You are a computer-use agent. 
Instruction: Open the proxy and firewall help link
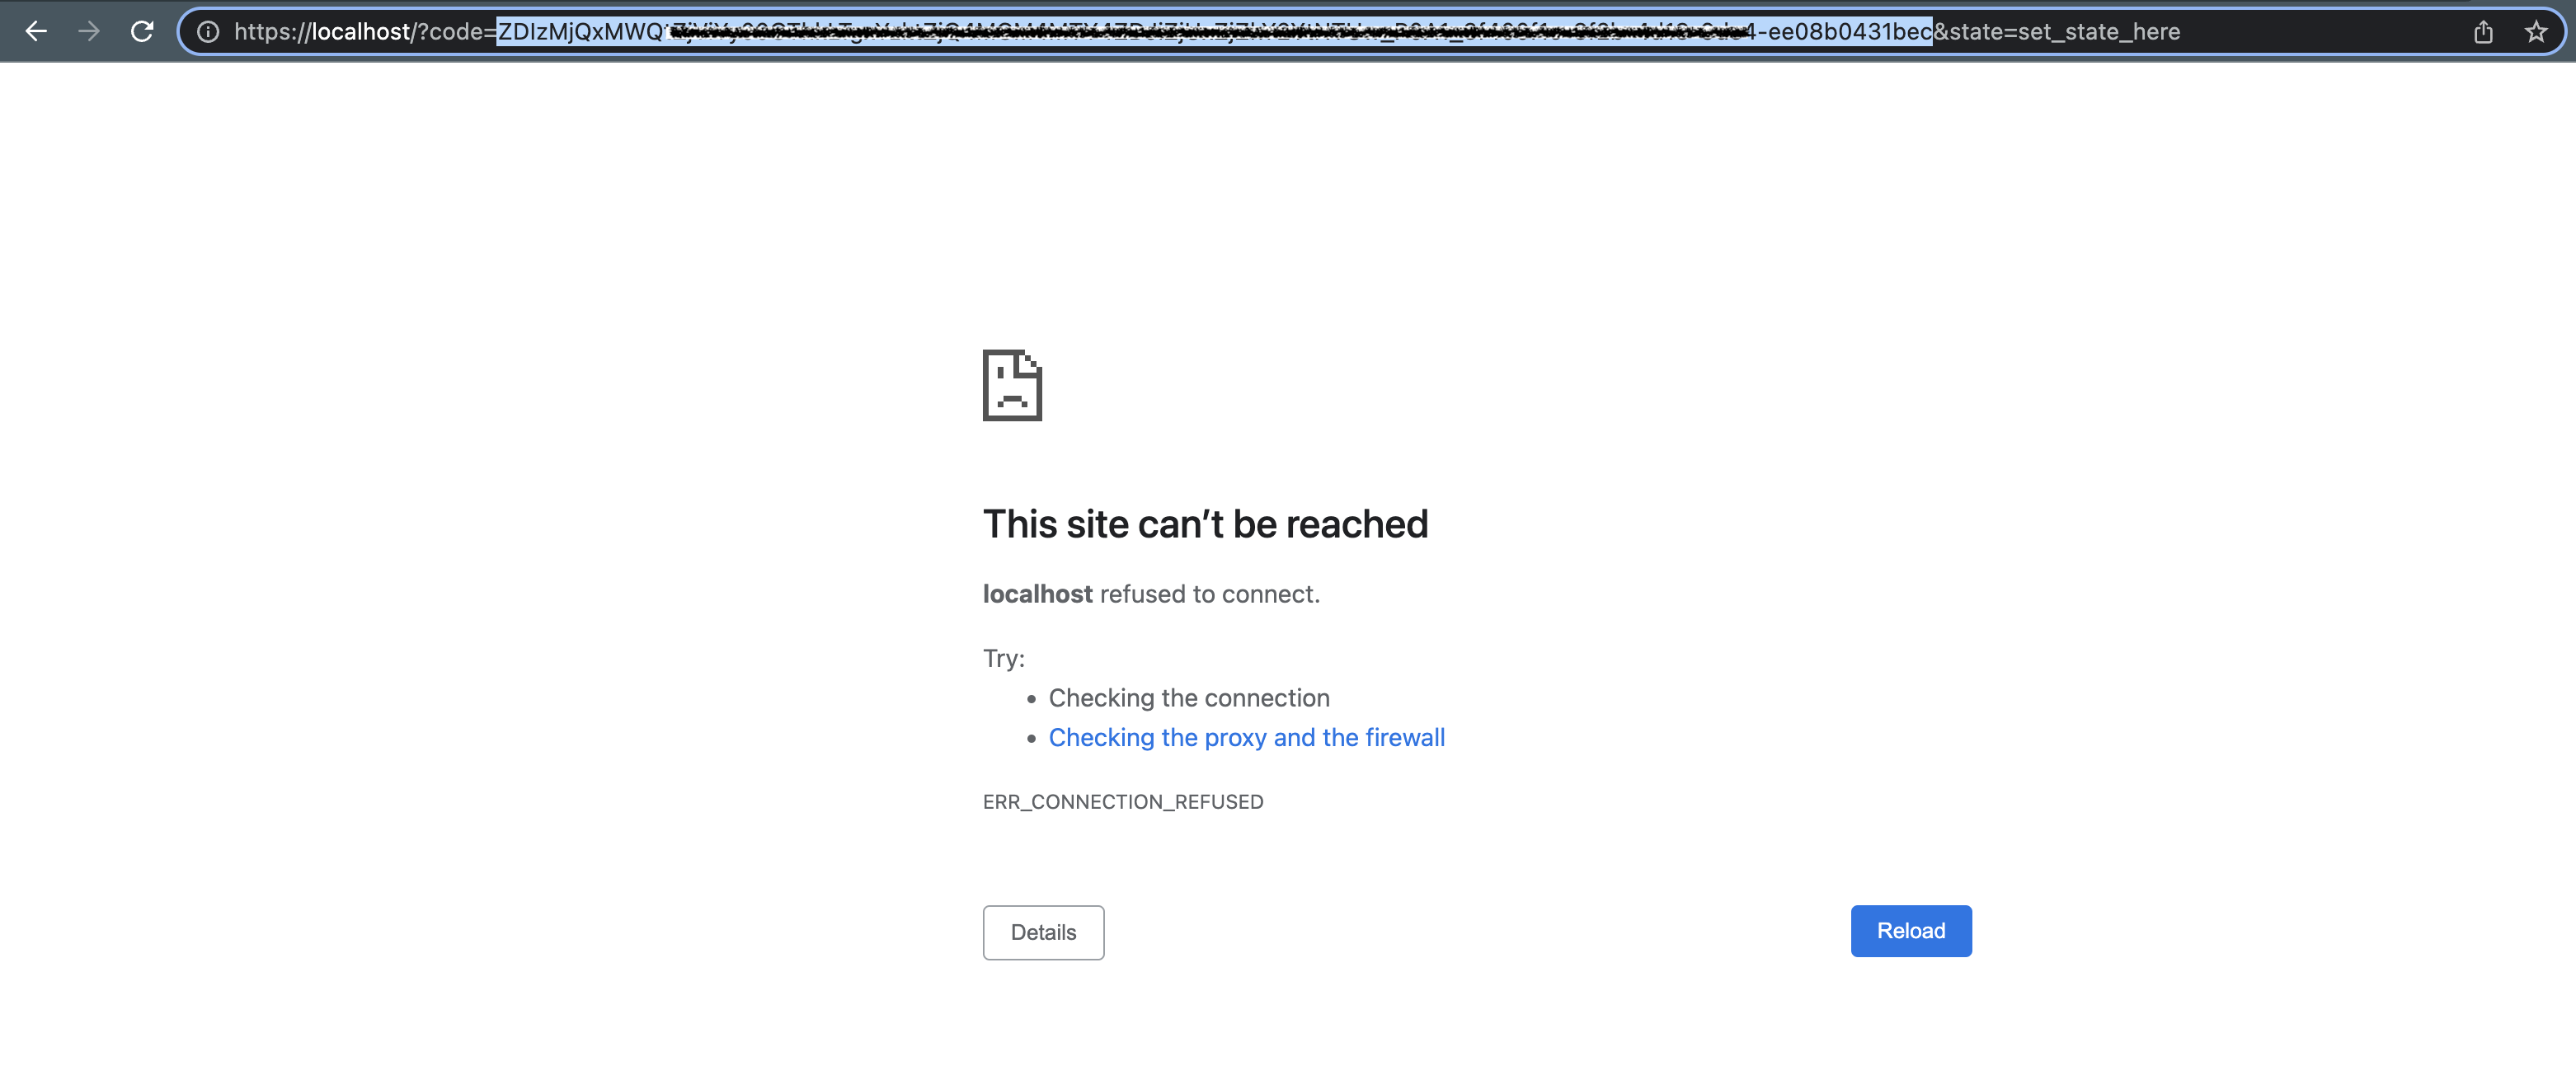(x=1246, y=737)
